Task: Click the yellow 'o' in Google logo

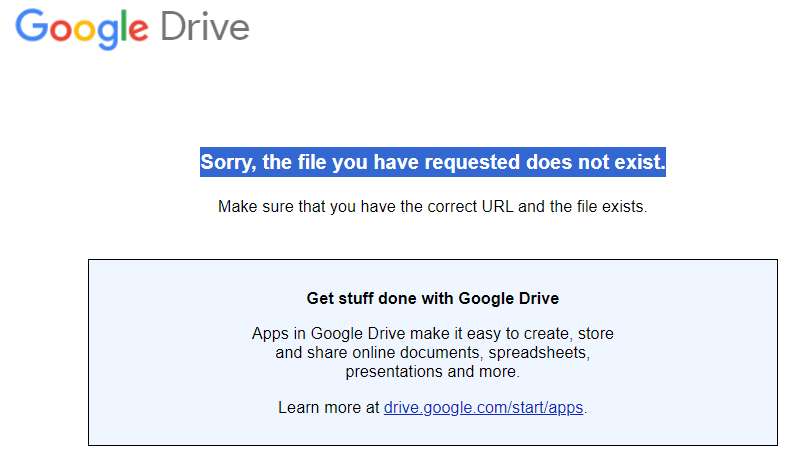Action: (x=85, y=30)
